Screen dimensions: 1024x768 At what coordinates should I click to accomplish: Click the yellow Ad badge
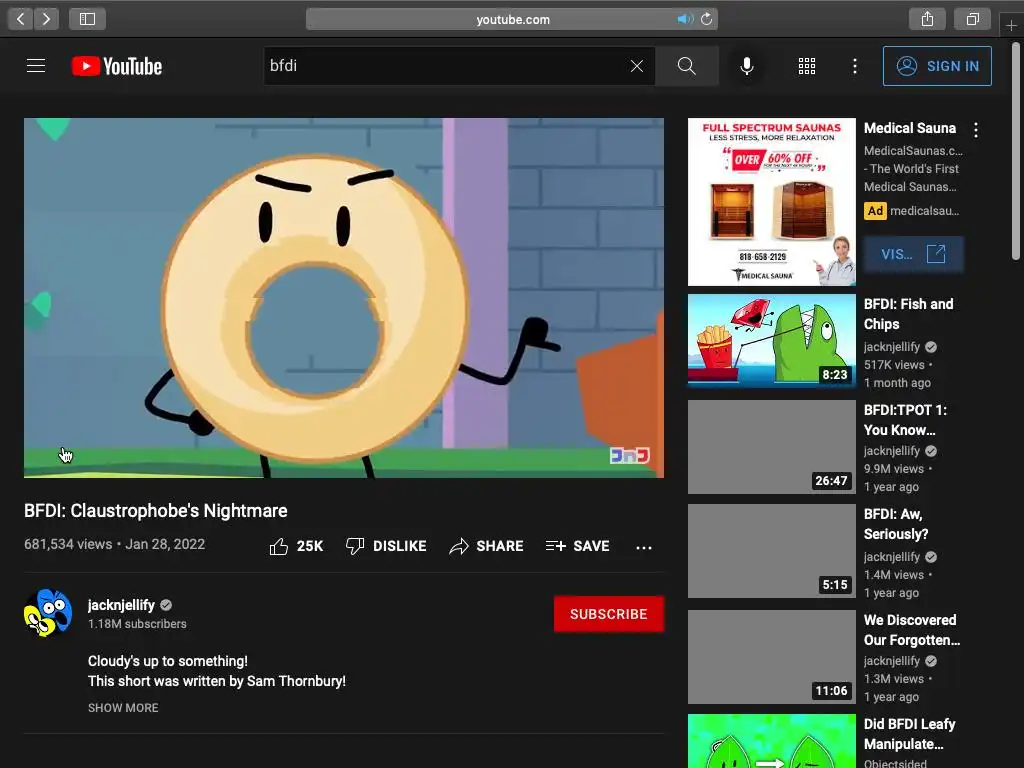[875, 211]
